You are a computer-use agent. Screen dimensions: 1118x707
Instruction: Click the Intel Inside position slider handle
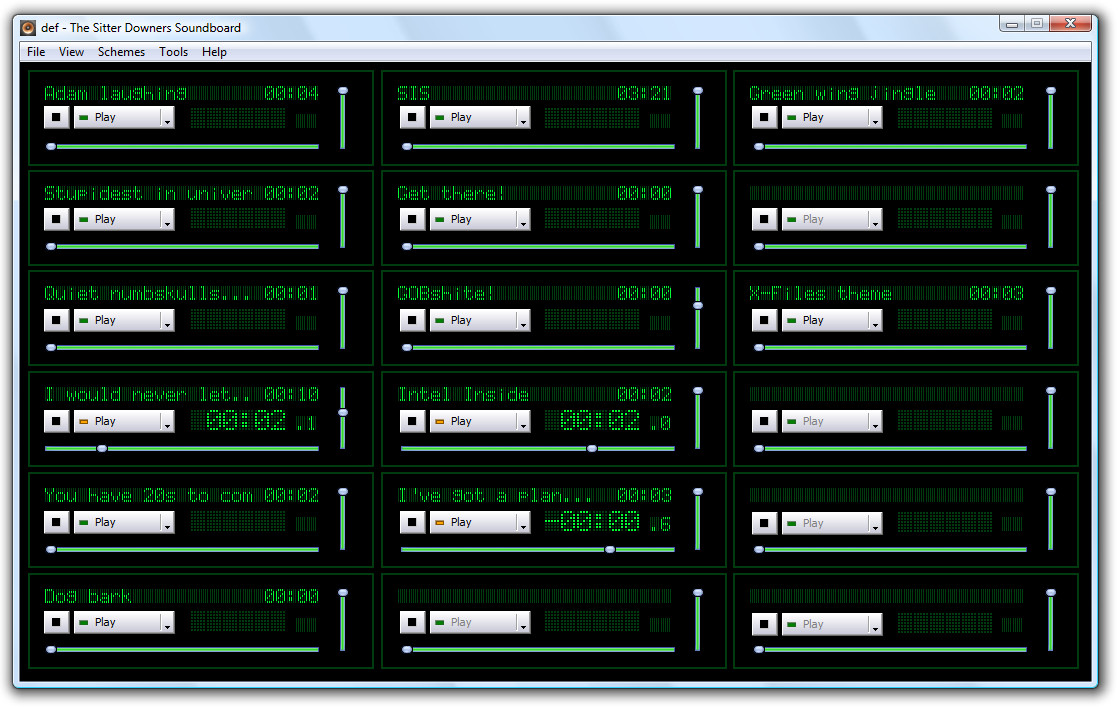pos(592,448)
